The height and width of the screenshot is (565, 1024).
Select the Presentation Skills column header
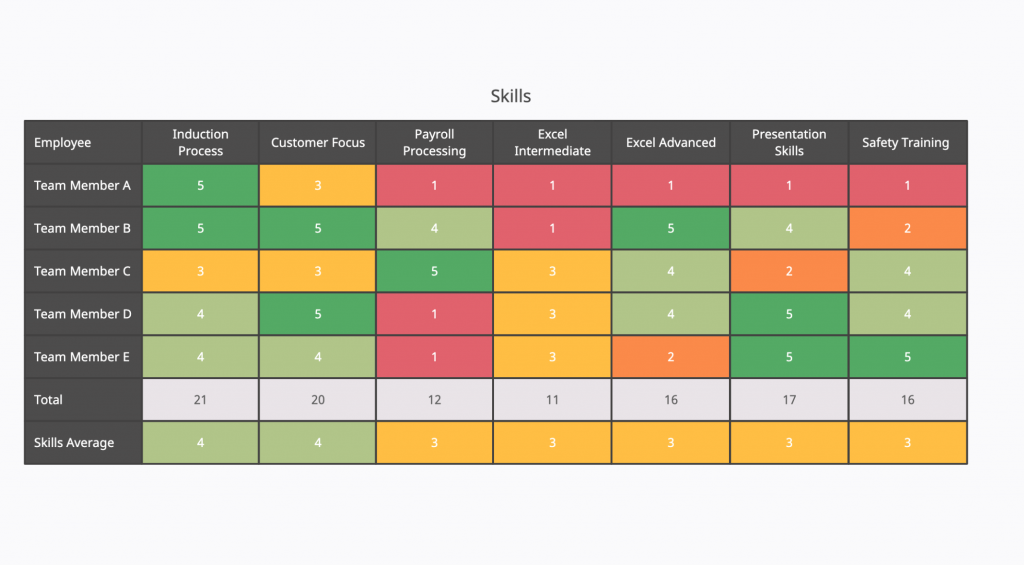tap(789, 142)
